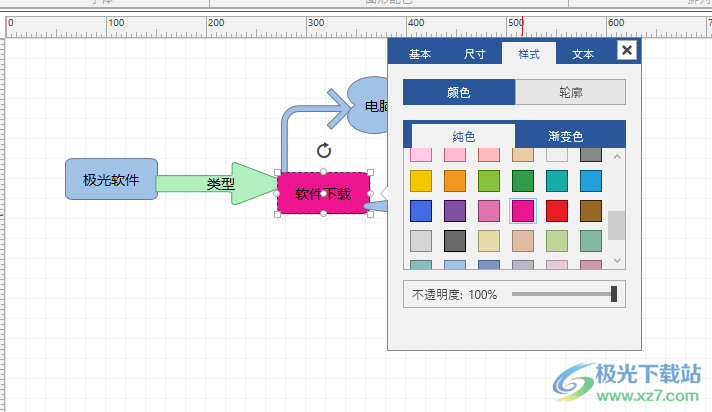Pick the royal blue color swatch
Image resolution: width=712 pixels, height=412 pixels.
click(x=421, y=211)
